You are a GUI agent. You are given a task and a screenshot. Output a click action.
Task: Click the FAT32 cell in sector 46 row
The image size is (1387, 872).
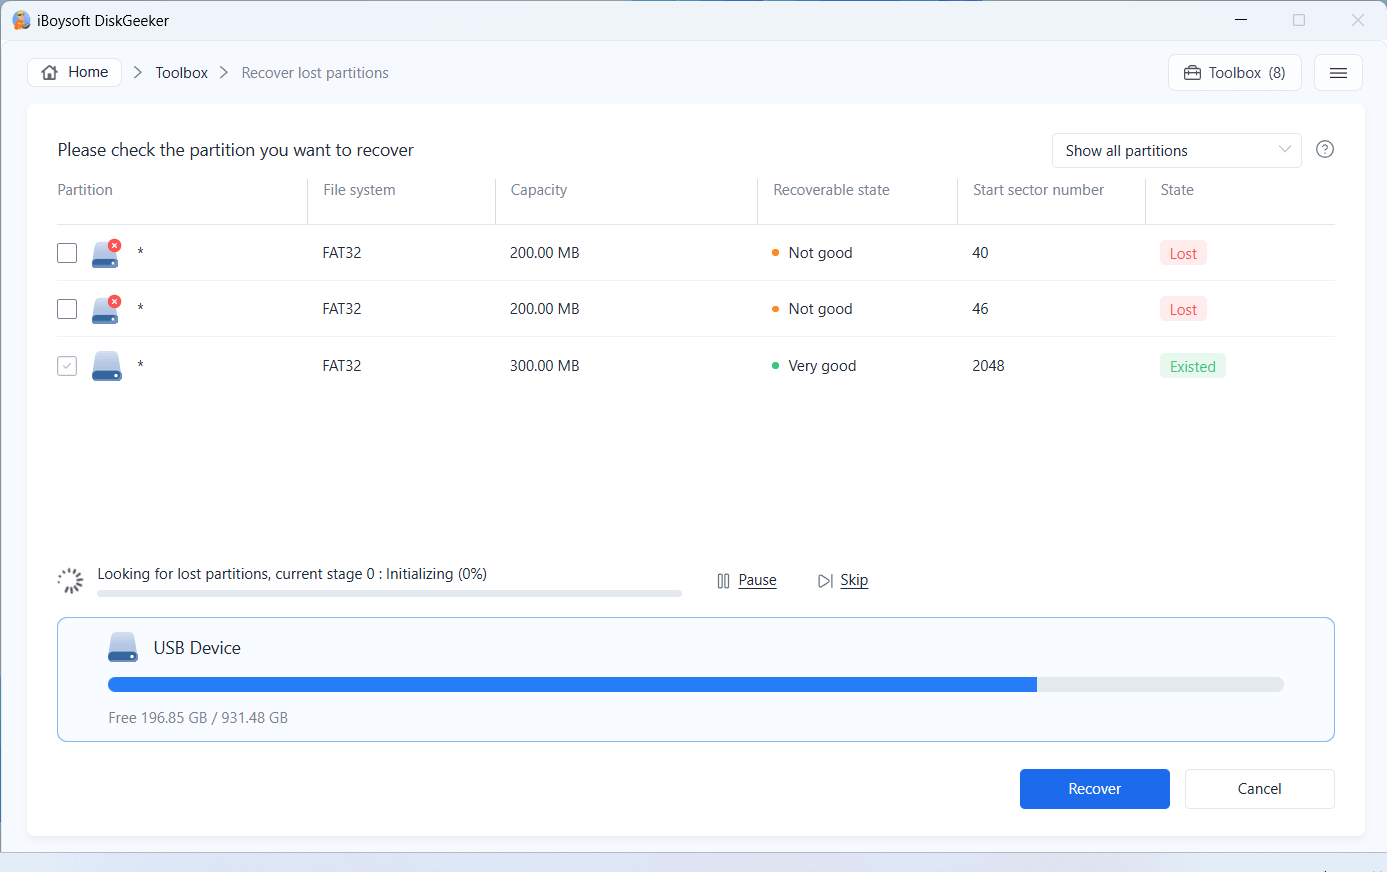tap(342, 309)
